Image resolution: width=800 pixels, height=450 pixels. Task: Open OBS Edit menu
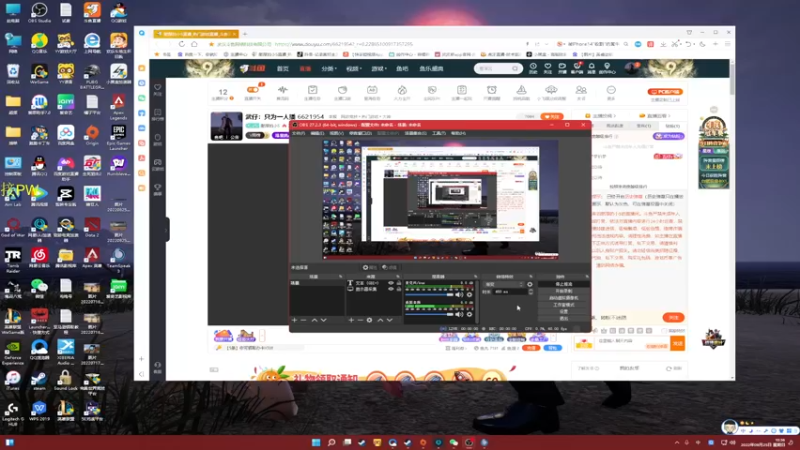[317, 134]
